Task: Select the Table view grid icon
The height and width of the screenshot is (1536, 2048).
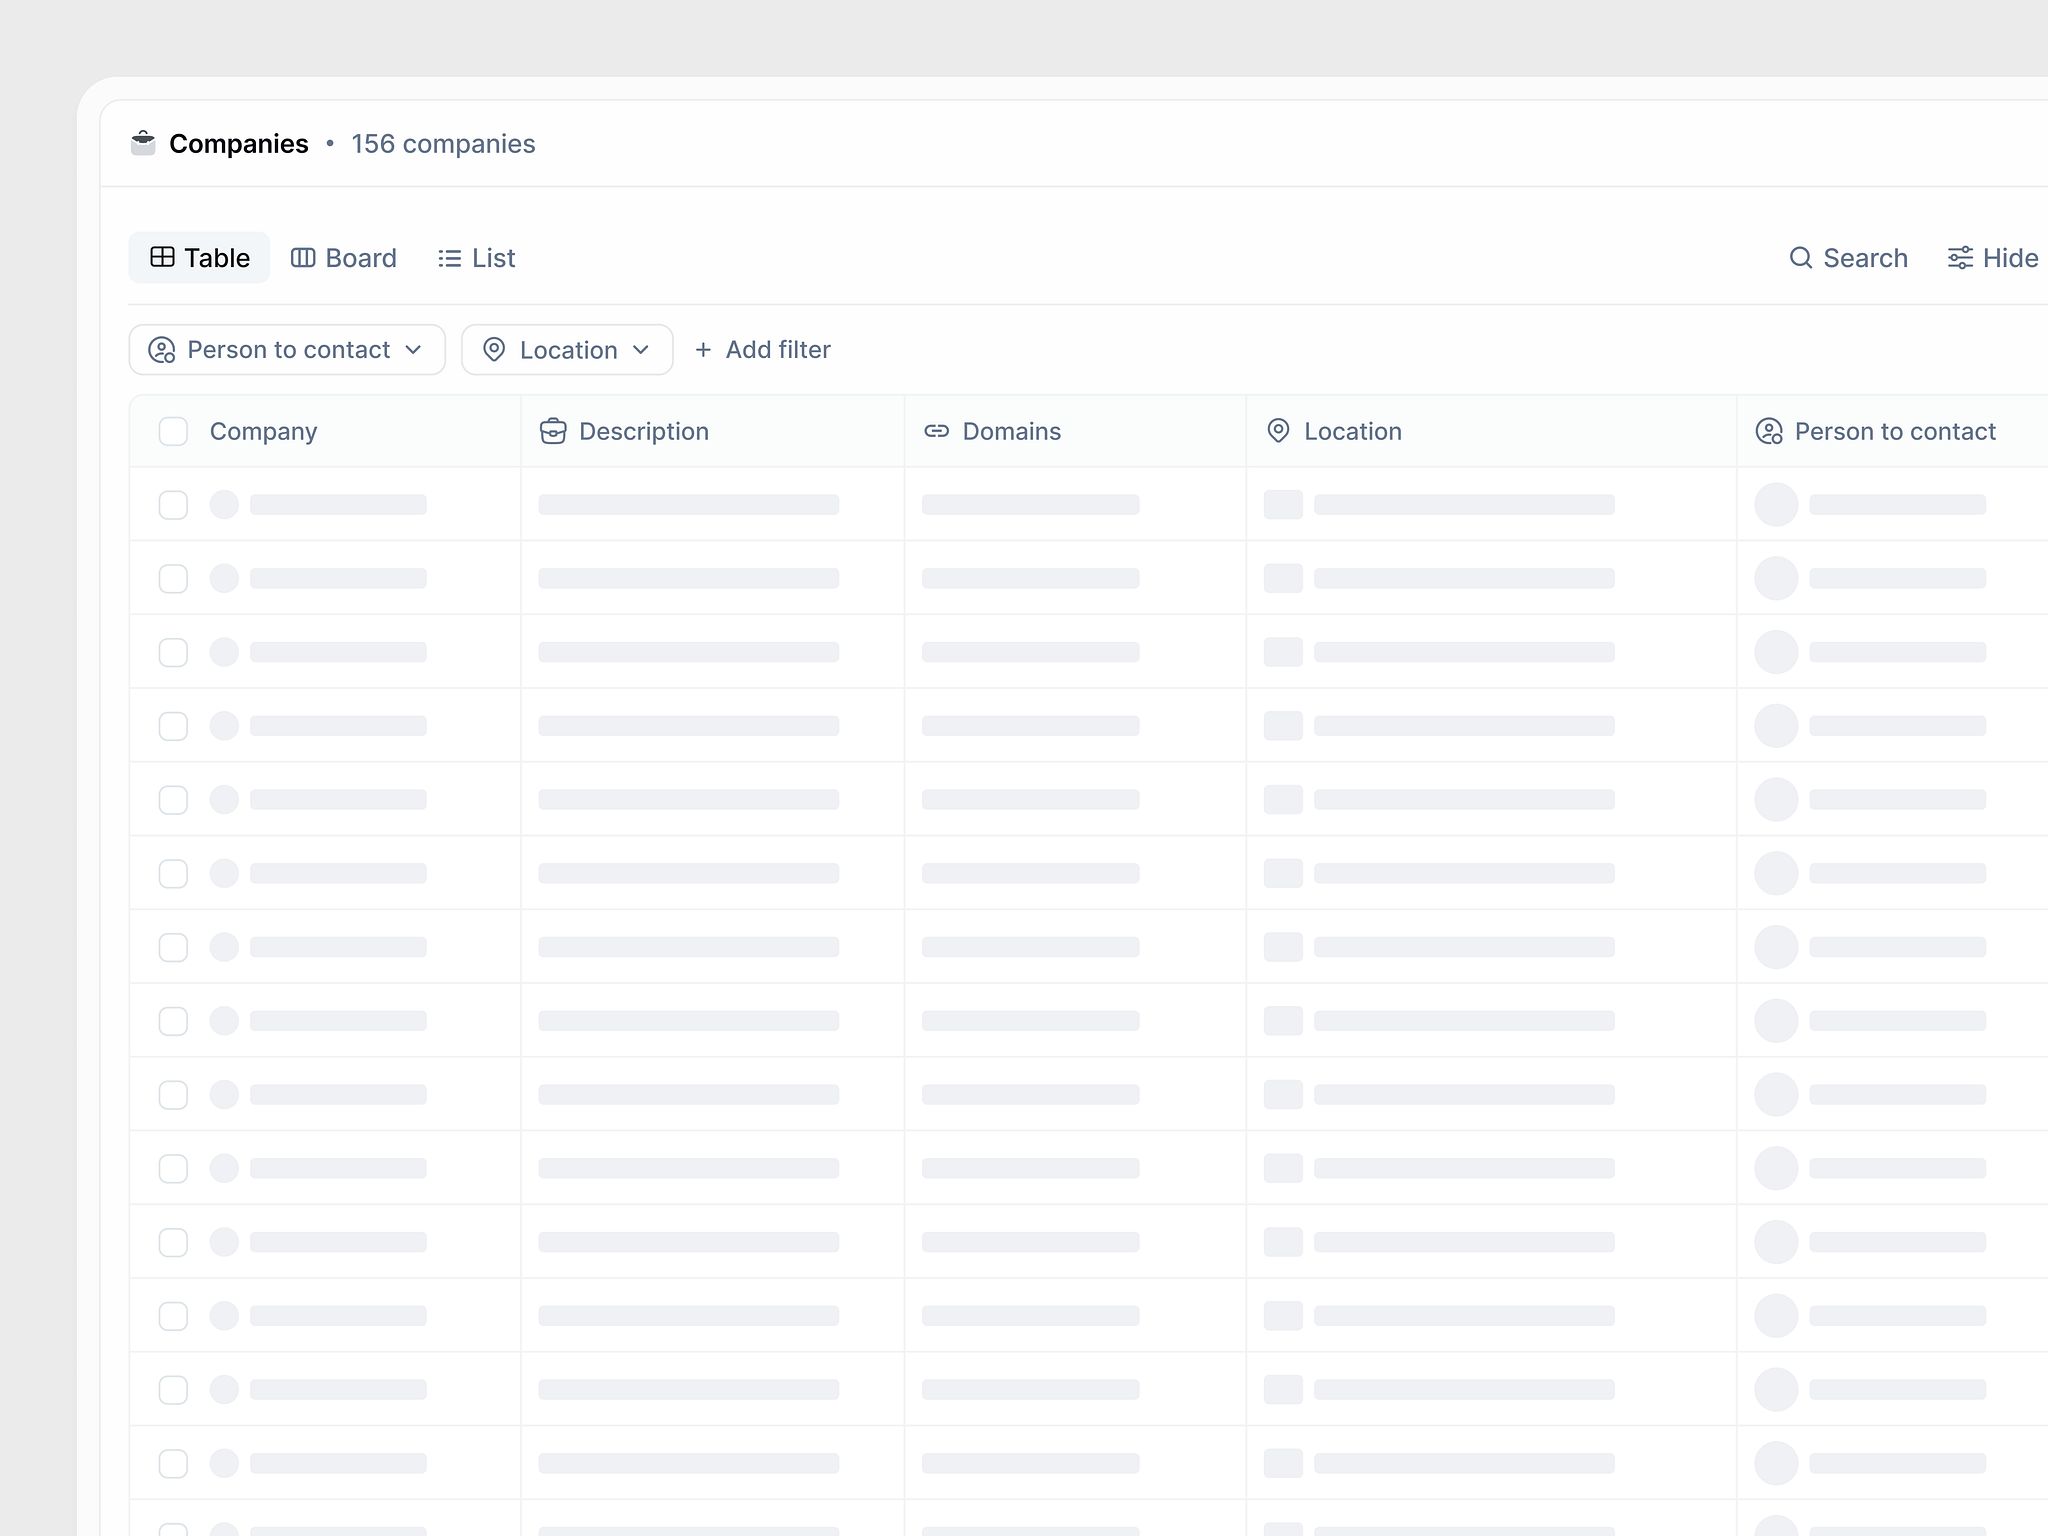Action: pyautogui.click(x=162, y=257)
